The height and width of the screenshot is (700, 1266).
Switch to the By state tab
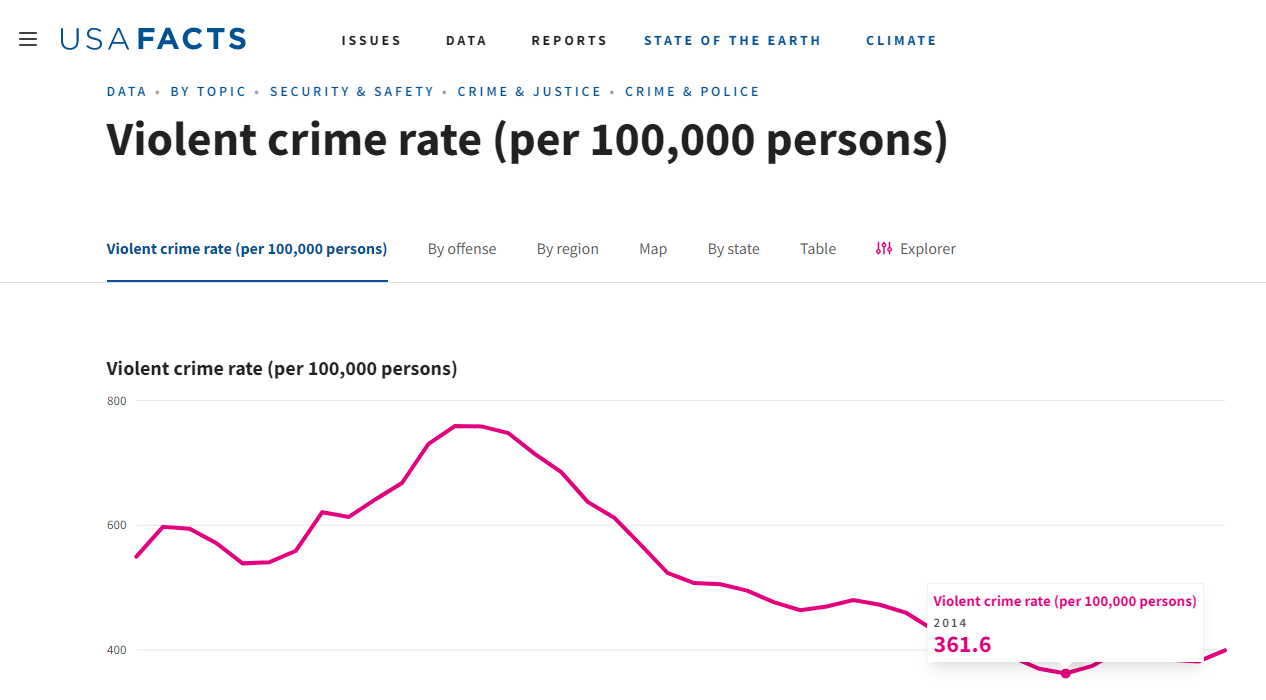734,249
